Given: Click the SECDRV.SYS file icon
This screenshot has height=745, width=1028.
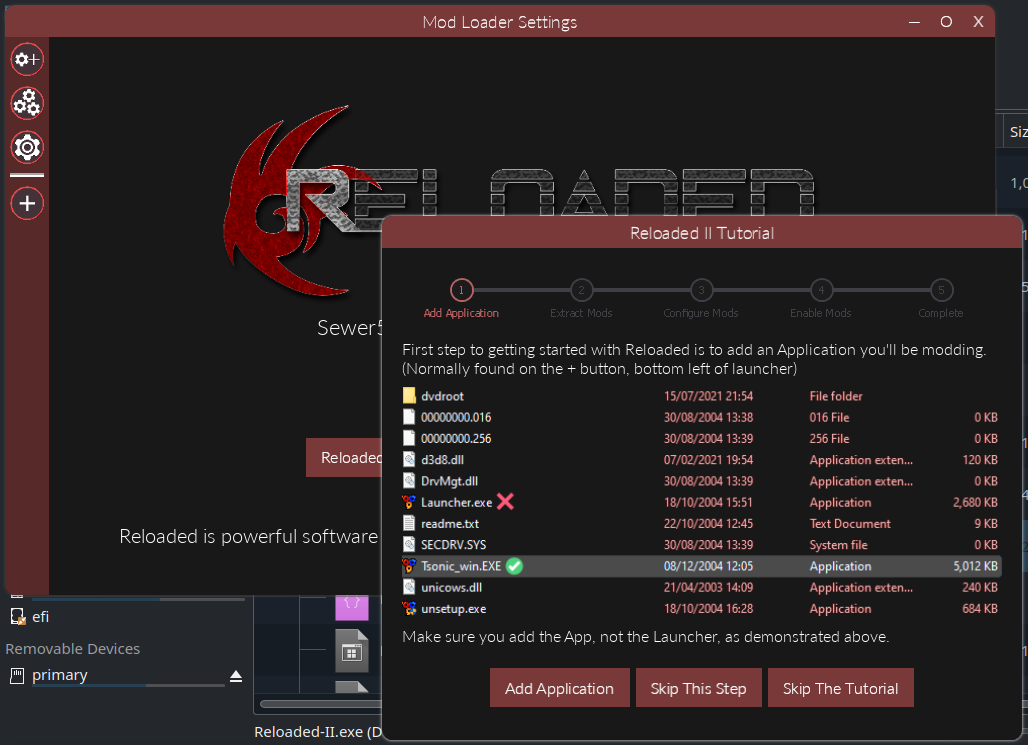Looking at the screenshot, I should (x=409, y=544).
